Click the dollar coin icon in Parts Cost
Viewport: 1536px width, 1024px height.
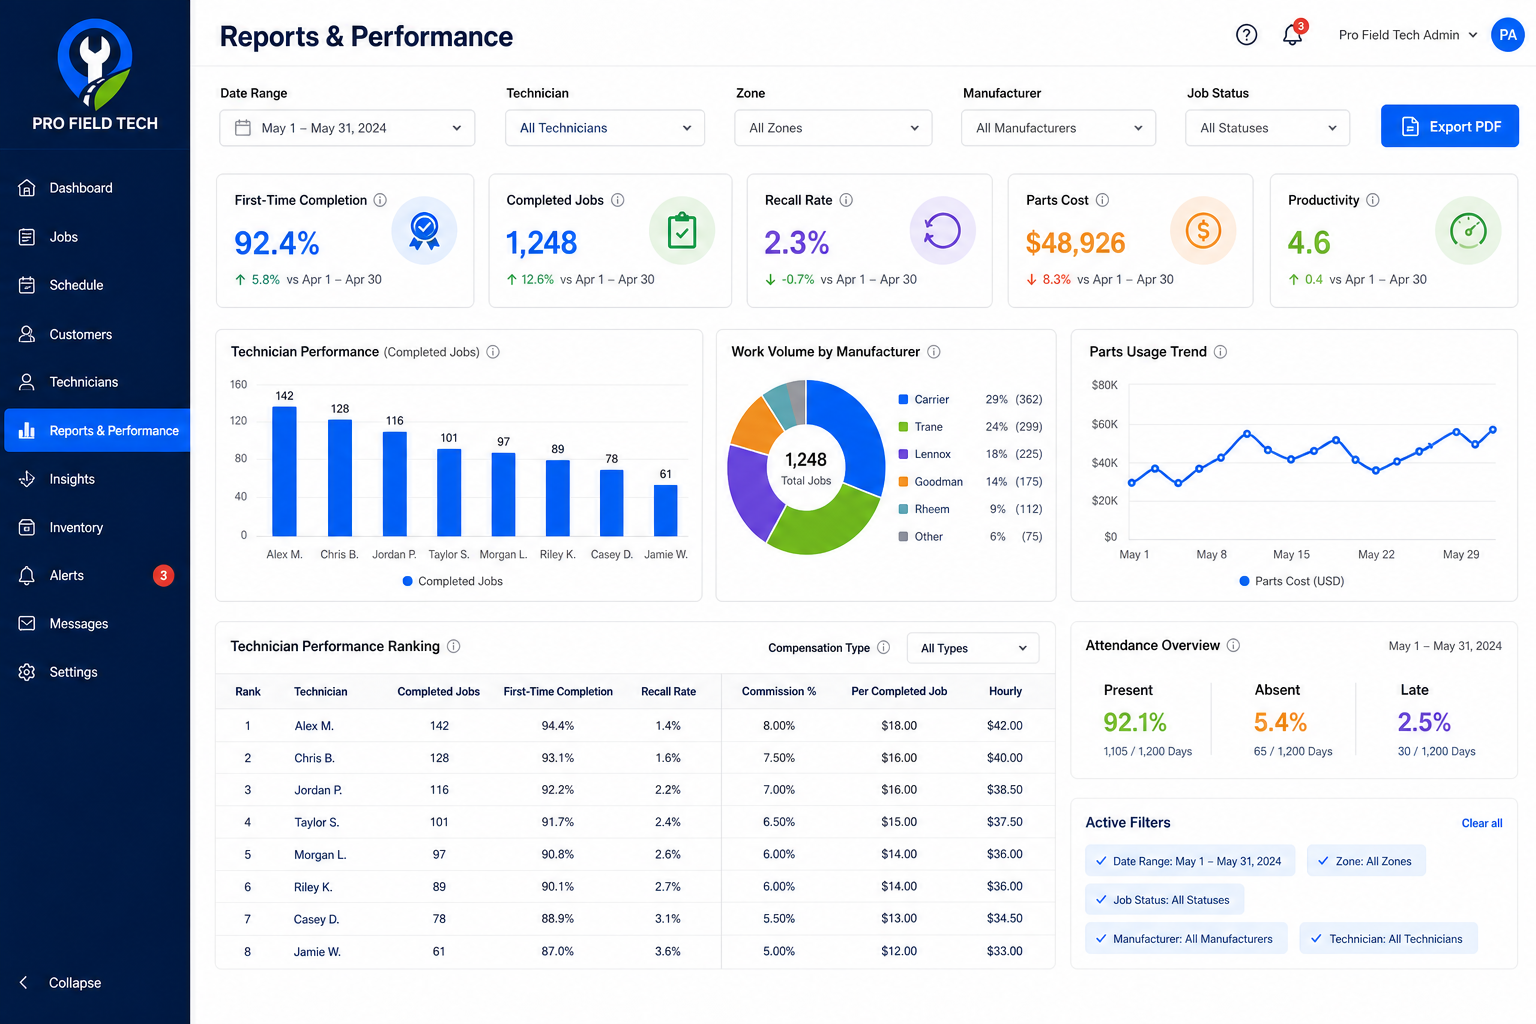pos(1203,231)
